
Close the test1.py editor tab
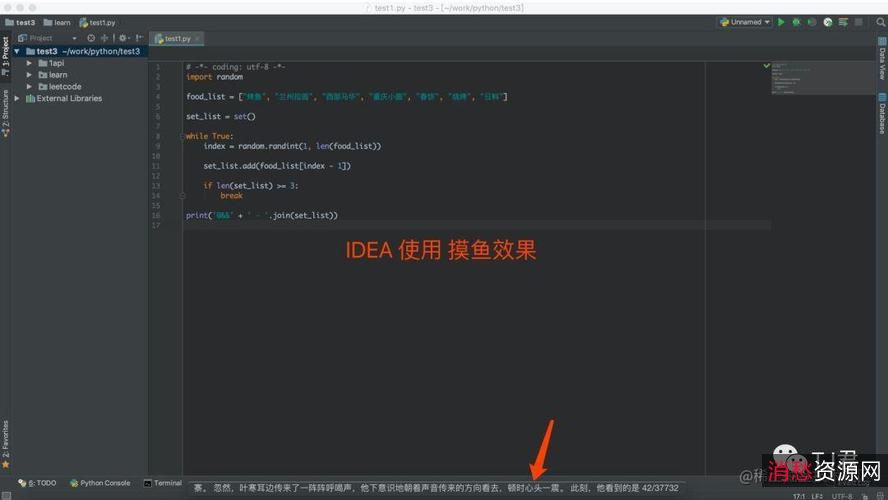197,39
